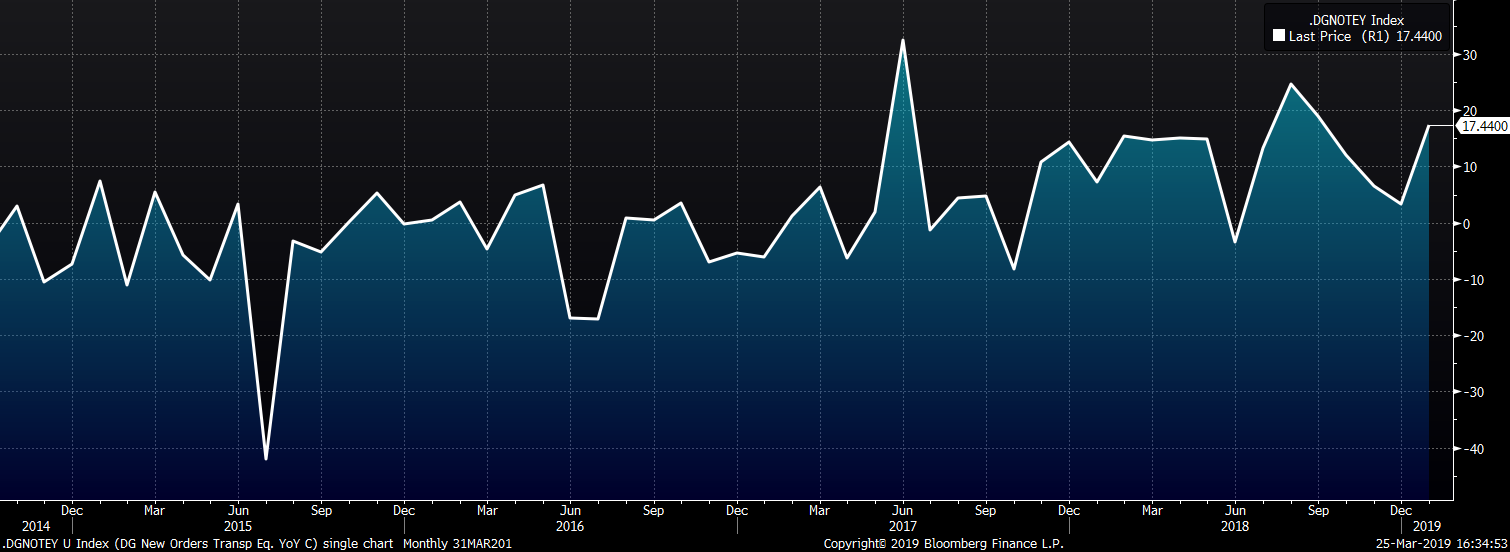1510x552 pixels.
Task: Click the 2015 year label on x-axis
Action: tap(238, 526)
